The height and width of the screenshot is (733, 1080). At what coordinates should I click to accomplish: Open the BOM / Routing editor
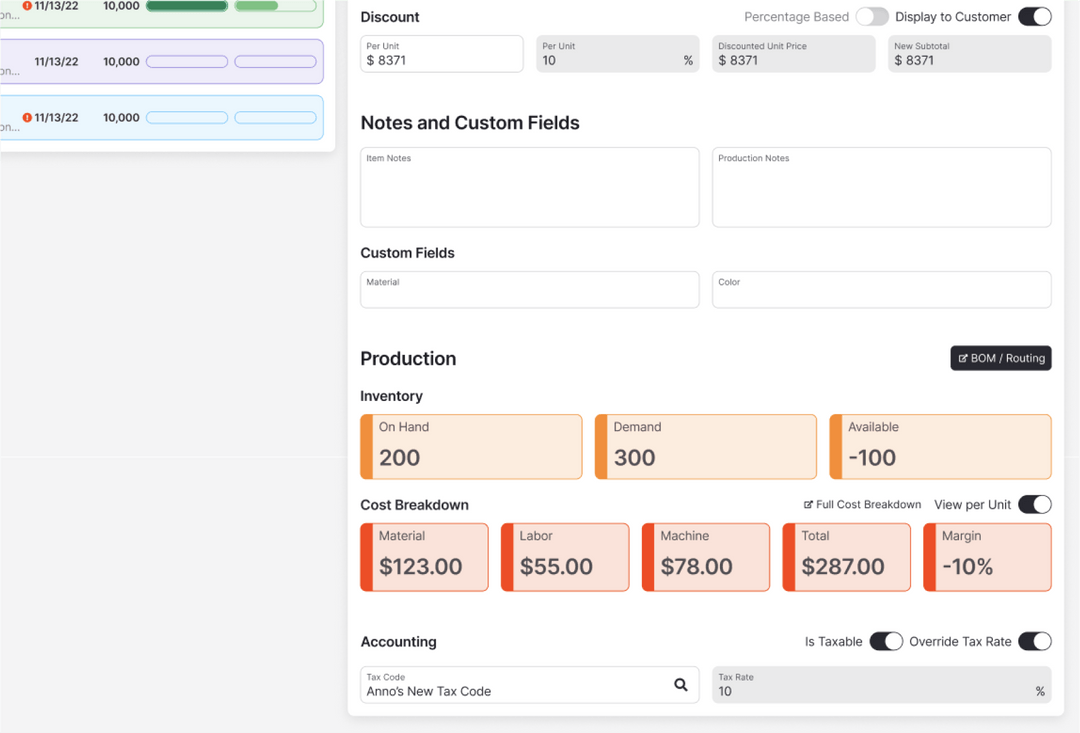tap(1000, 357)
